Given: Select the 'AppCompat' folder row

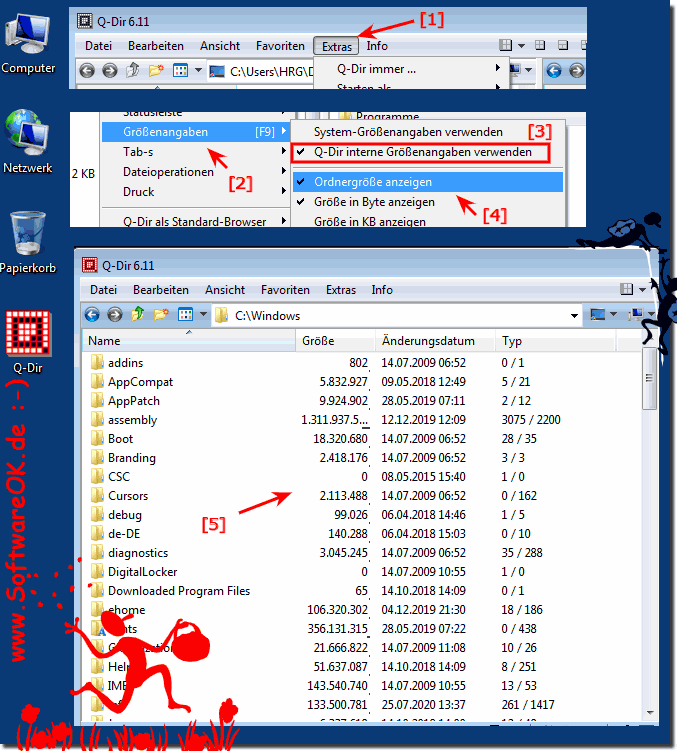Looking at the screenshot, I should (x=362, y=382).
